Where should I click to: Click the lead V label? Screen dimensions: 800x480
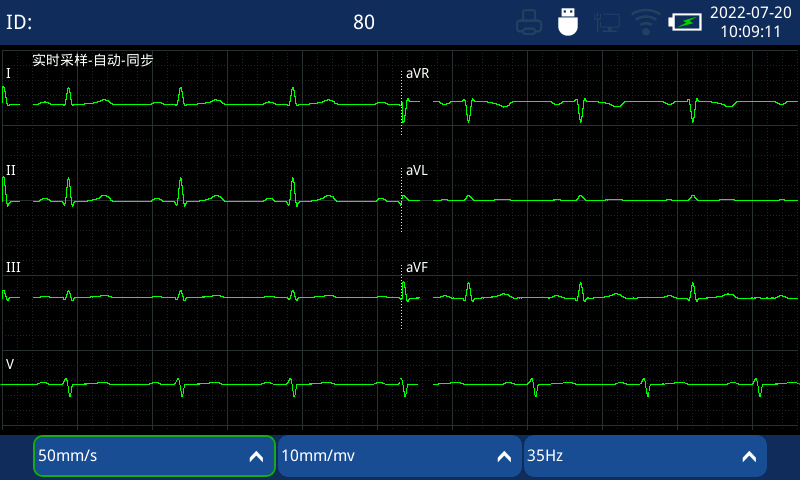pyautogui.click(x=10, y=364)
